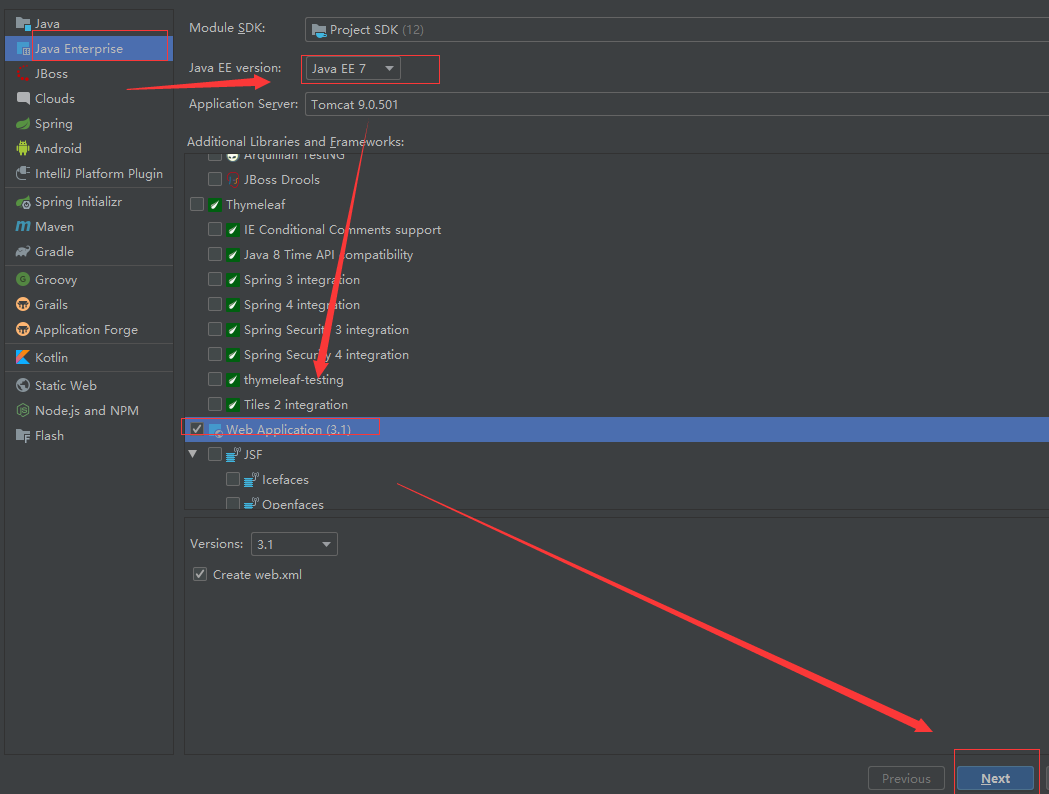
Task: Select Spring Initializr project type
Action: [x=89, y=202]
